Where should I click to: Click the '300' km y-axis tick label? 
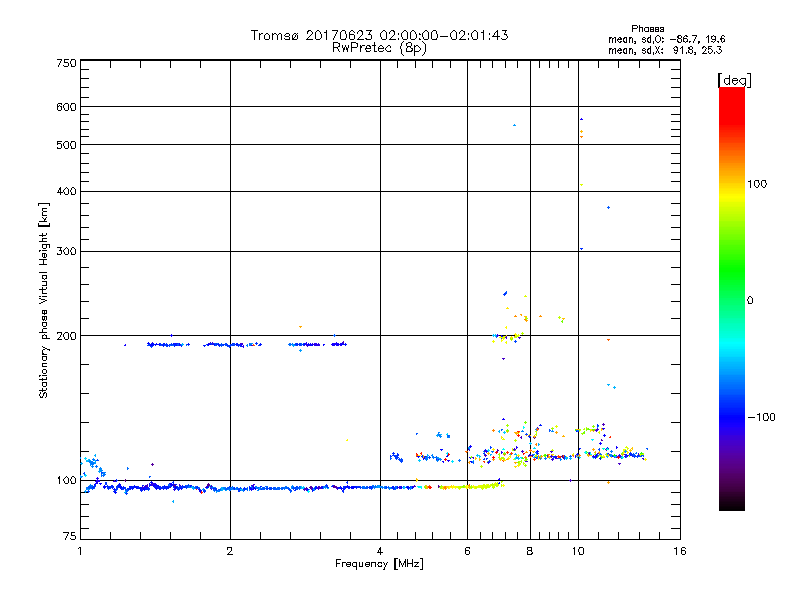point(66,251)
